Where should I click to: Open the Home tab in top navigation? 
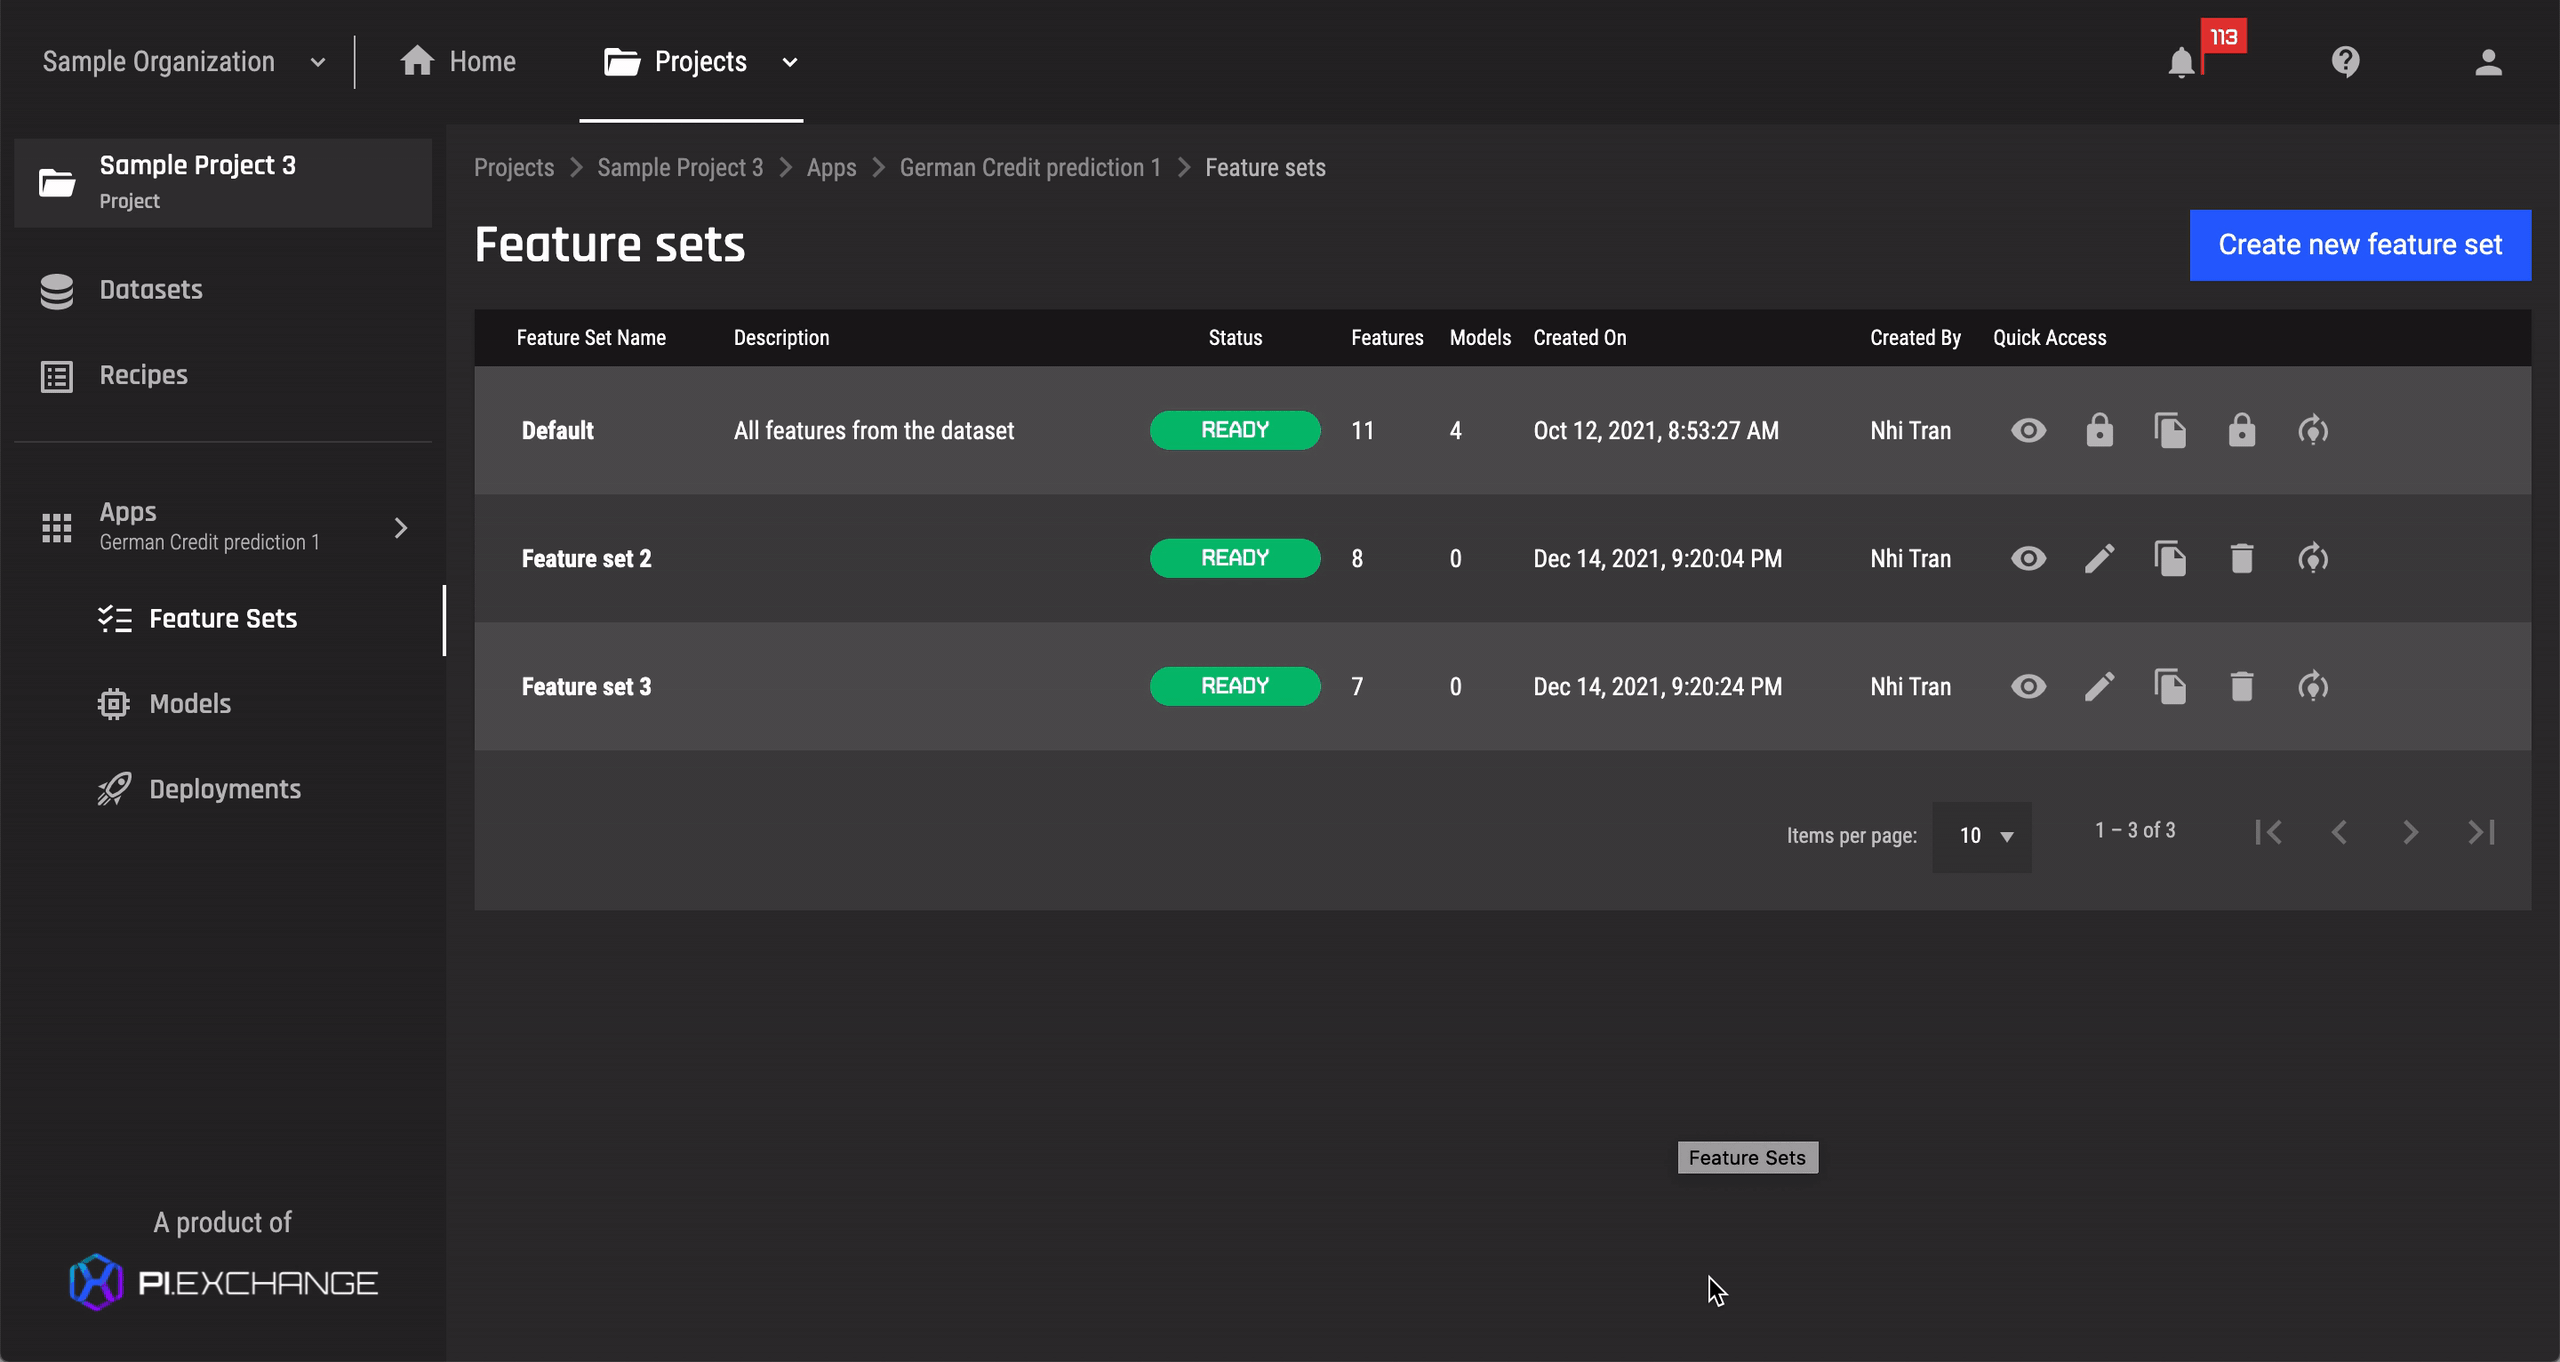click(458, 62)
